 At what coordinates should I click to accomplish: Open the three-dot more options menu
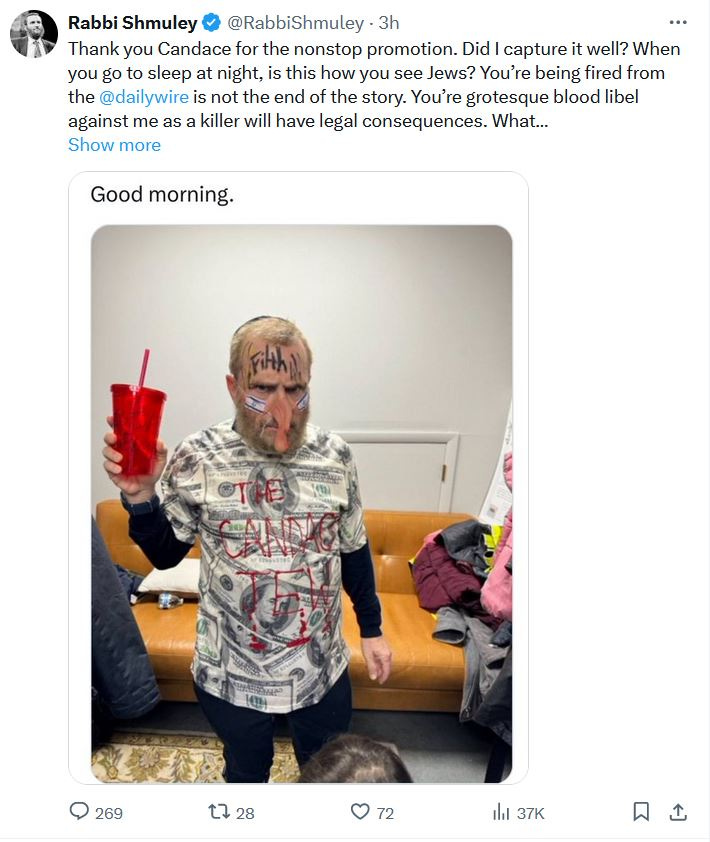click(678, 23)
